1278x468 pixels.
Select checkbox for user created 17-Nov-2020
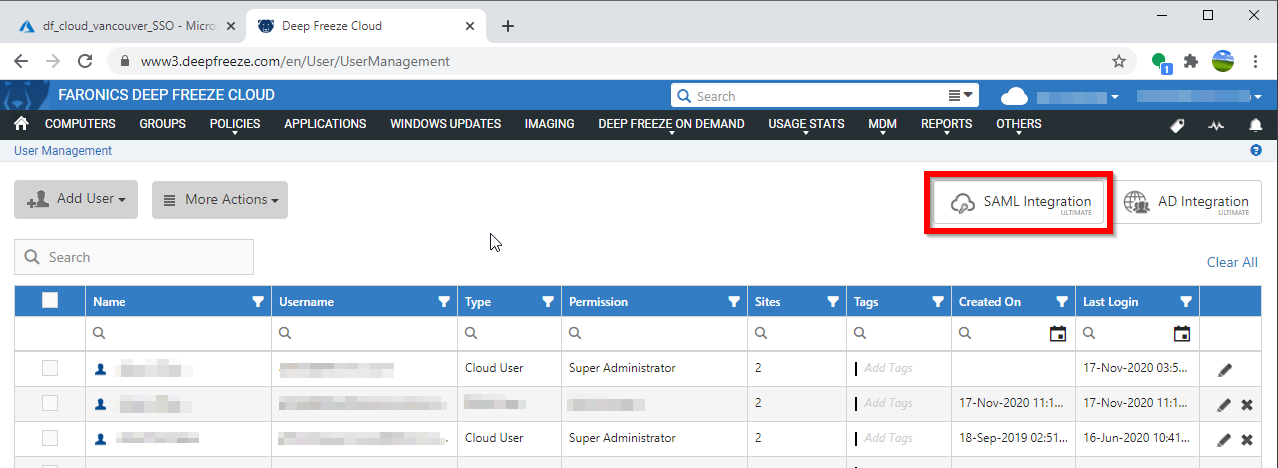click(x=50, y=404)
